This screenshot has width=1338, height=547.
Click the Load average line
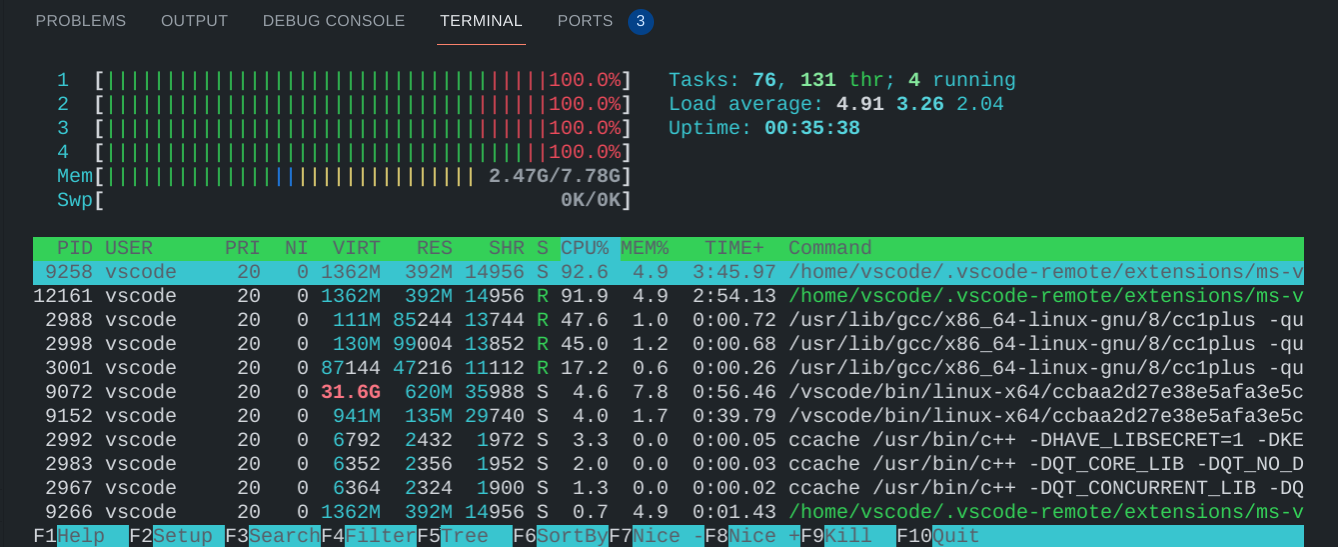click(836, 104)
